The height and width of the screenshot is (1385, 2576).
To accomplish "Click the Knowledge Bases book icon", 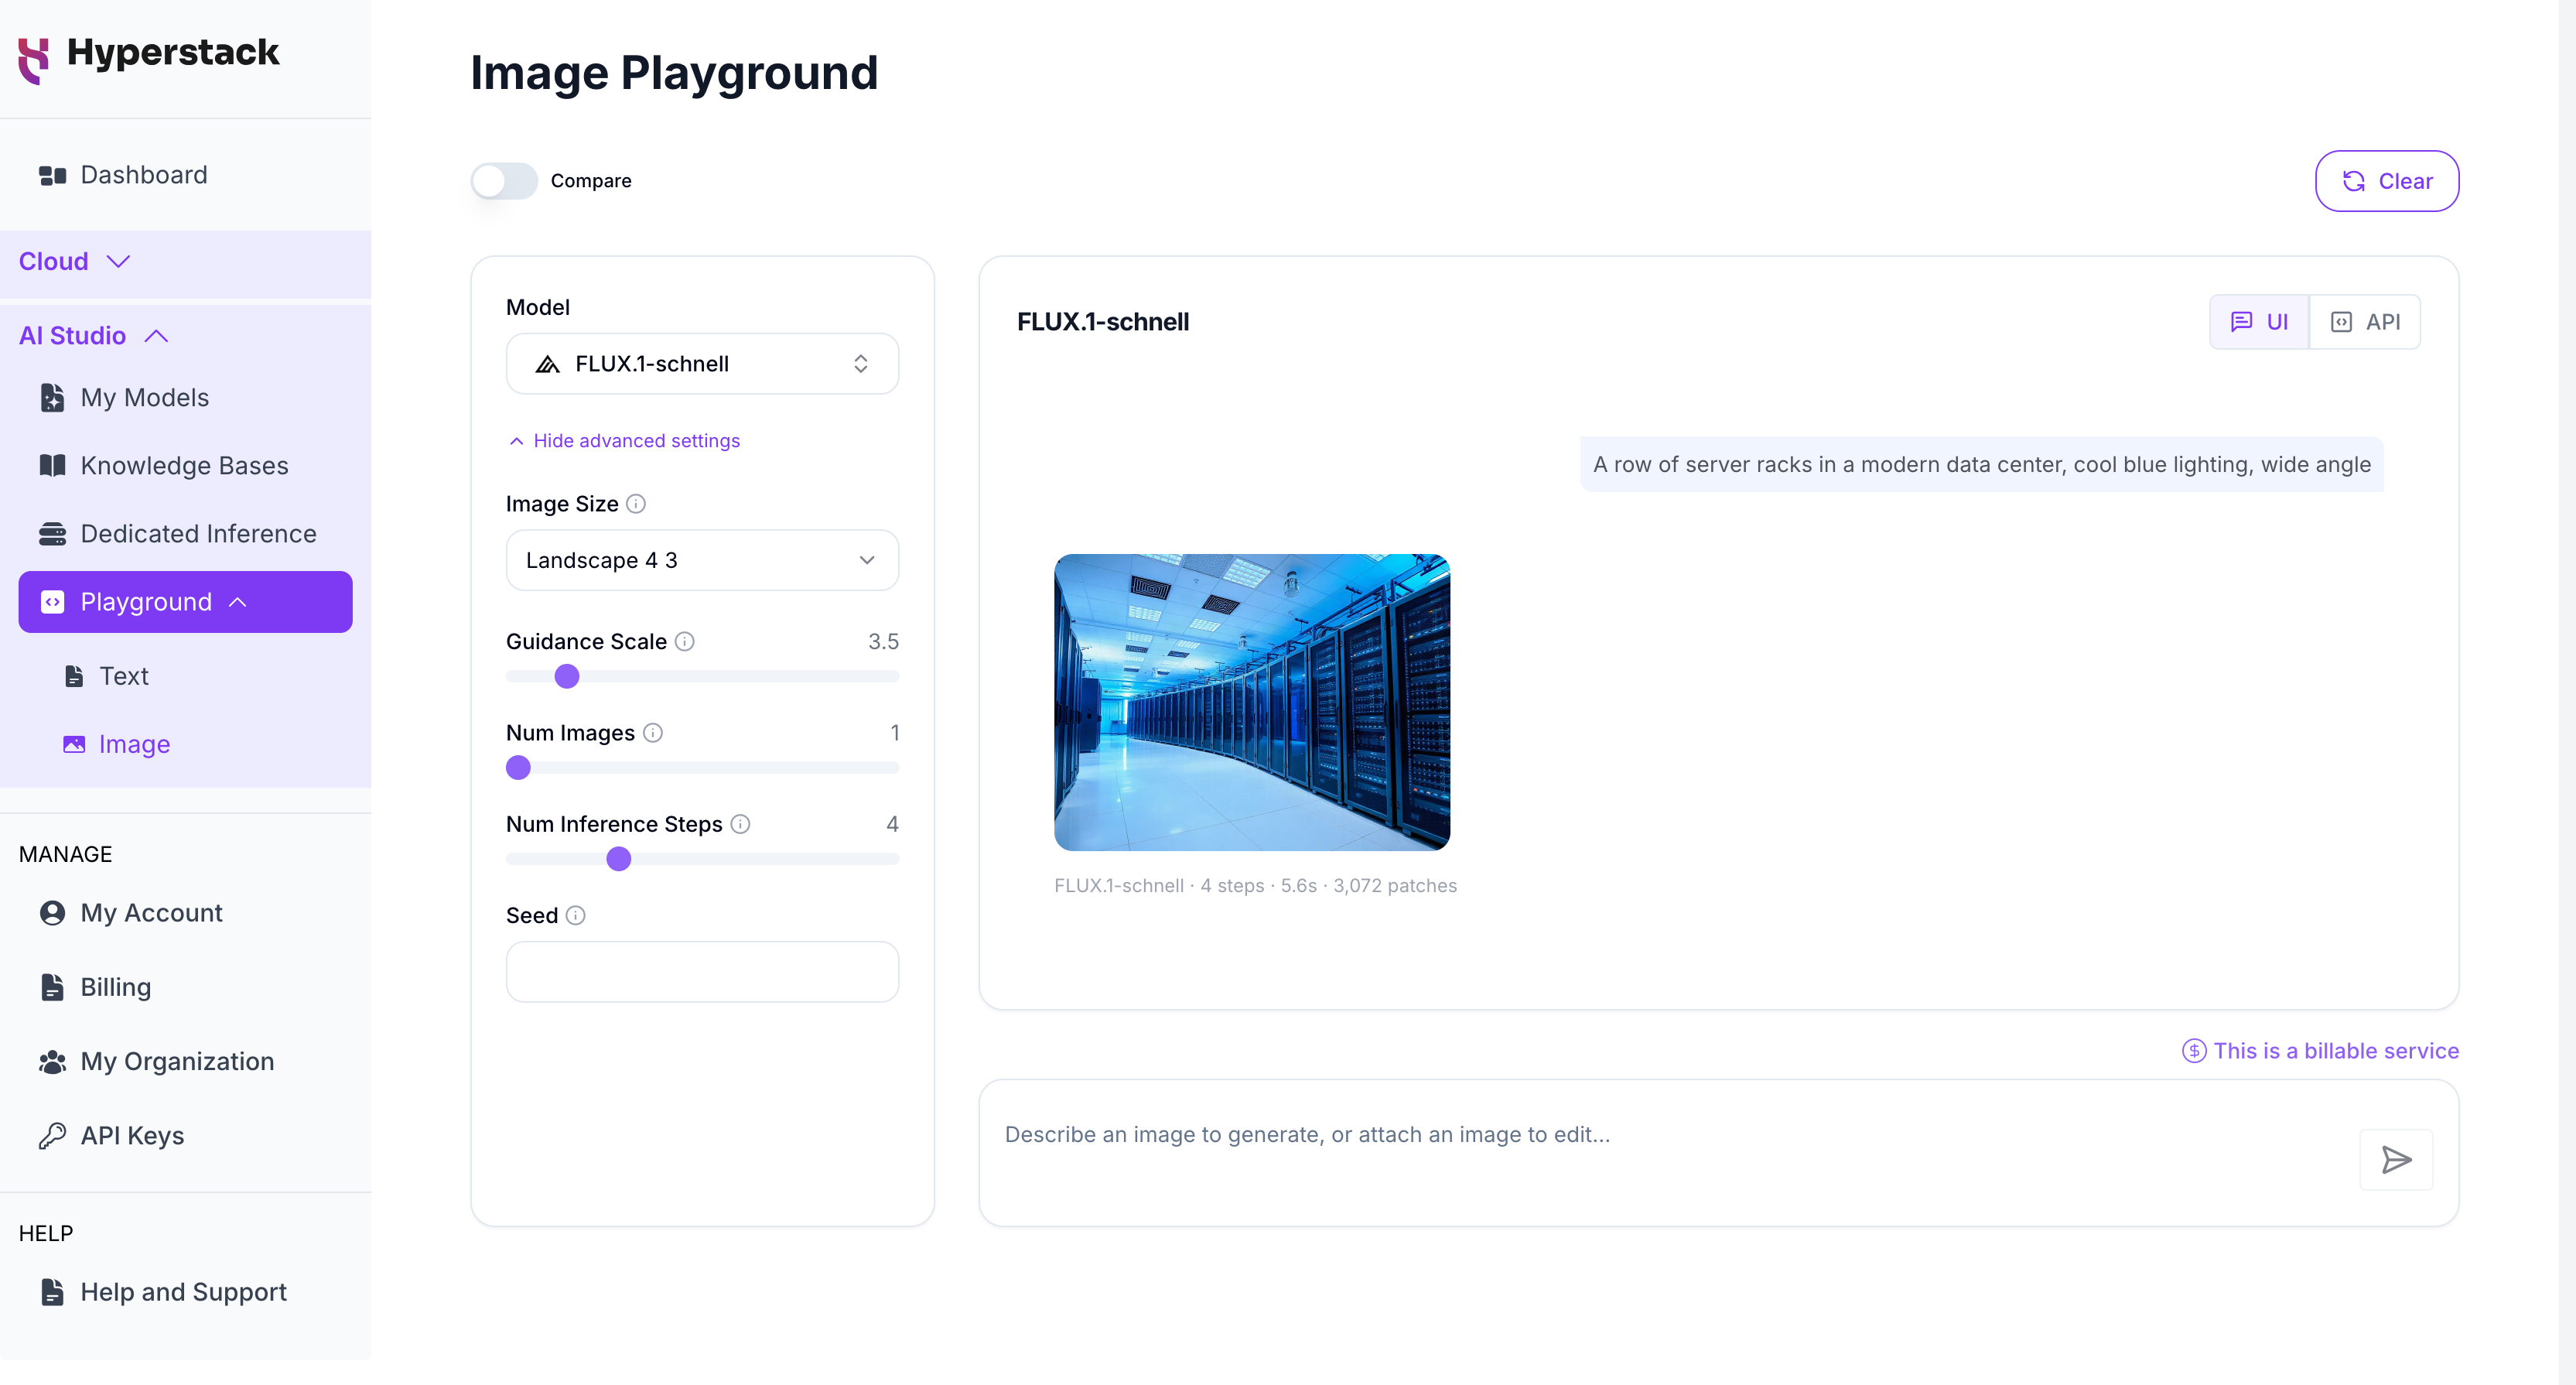I will pyautogui.click(x=52, y=466).
